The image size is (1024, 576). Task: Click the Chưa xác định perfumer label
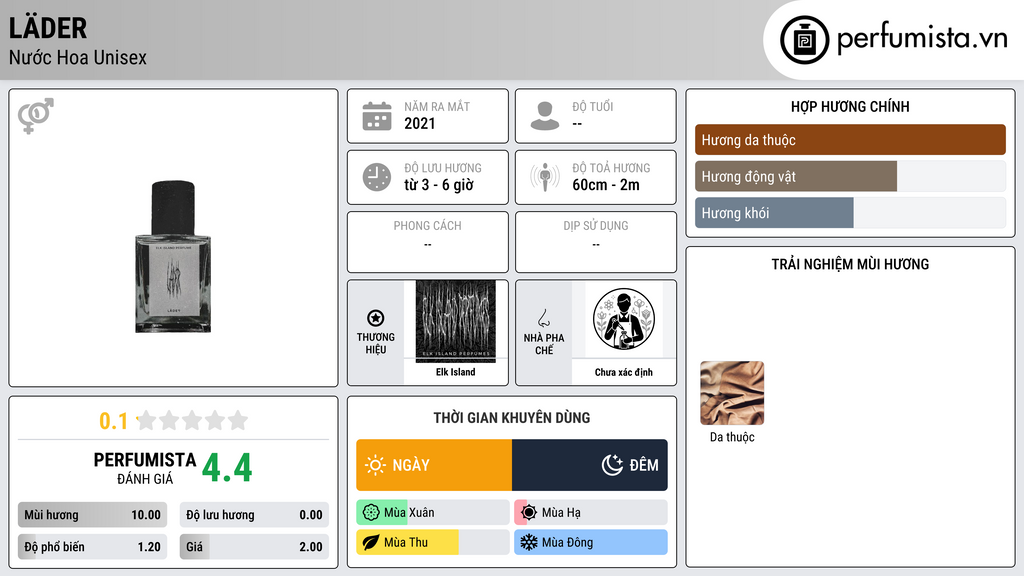[624, 372]
